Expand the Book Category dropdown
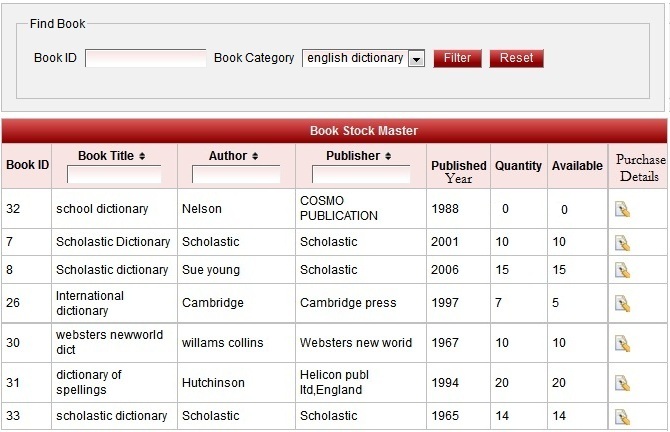Viewport: 670px width, 432px height. point(416,59)
